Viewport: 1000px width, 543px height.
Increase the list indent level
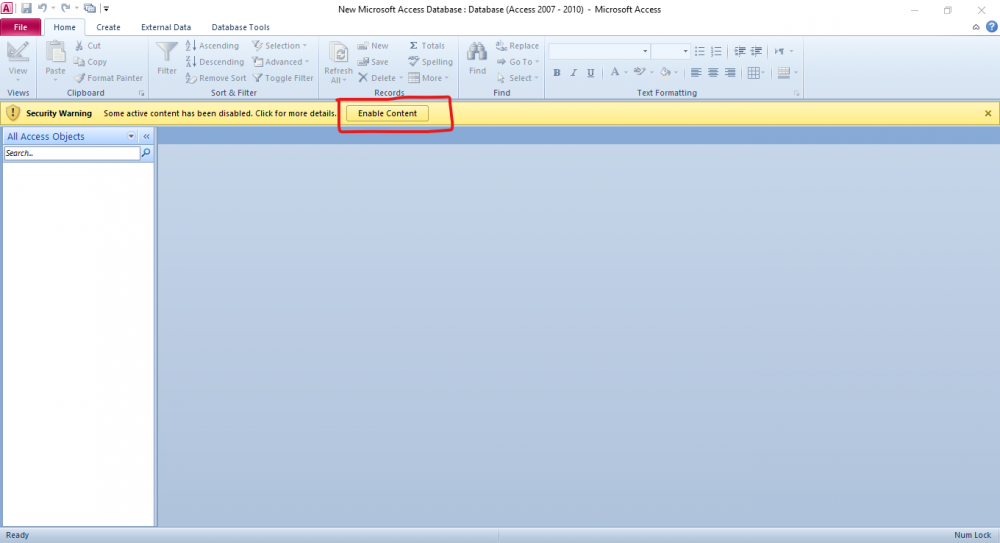click(756, 51)
